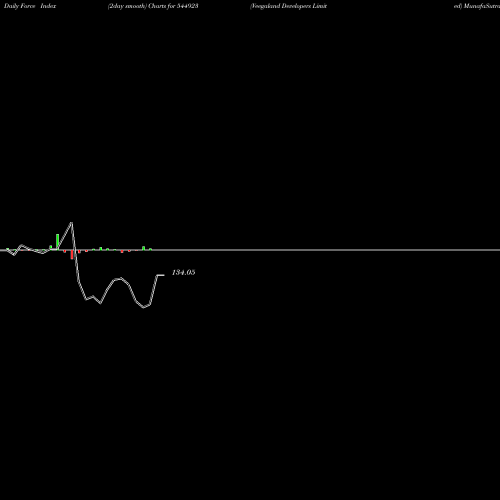Click the 'Vengaland Developers Limit' title text

click(289, 6)
